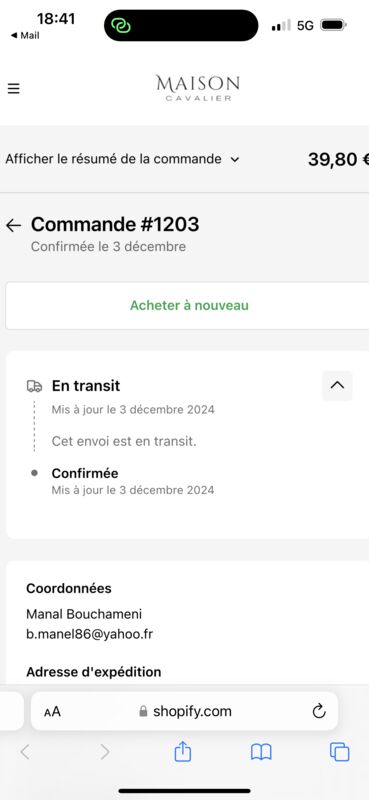
Task: Show Safari tabs overview icon
Action: pyautogui.click(x=339, y=752)
